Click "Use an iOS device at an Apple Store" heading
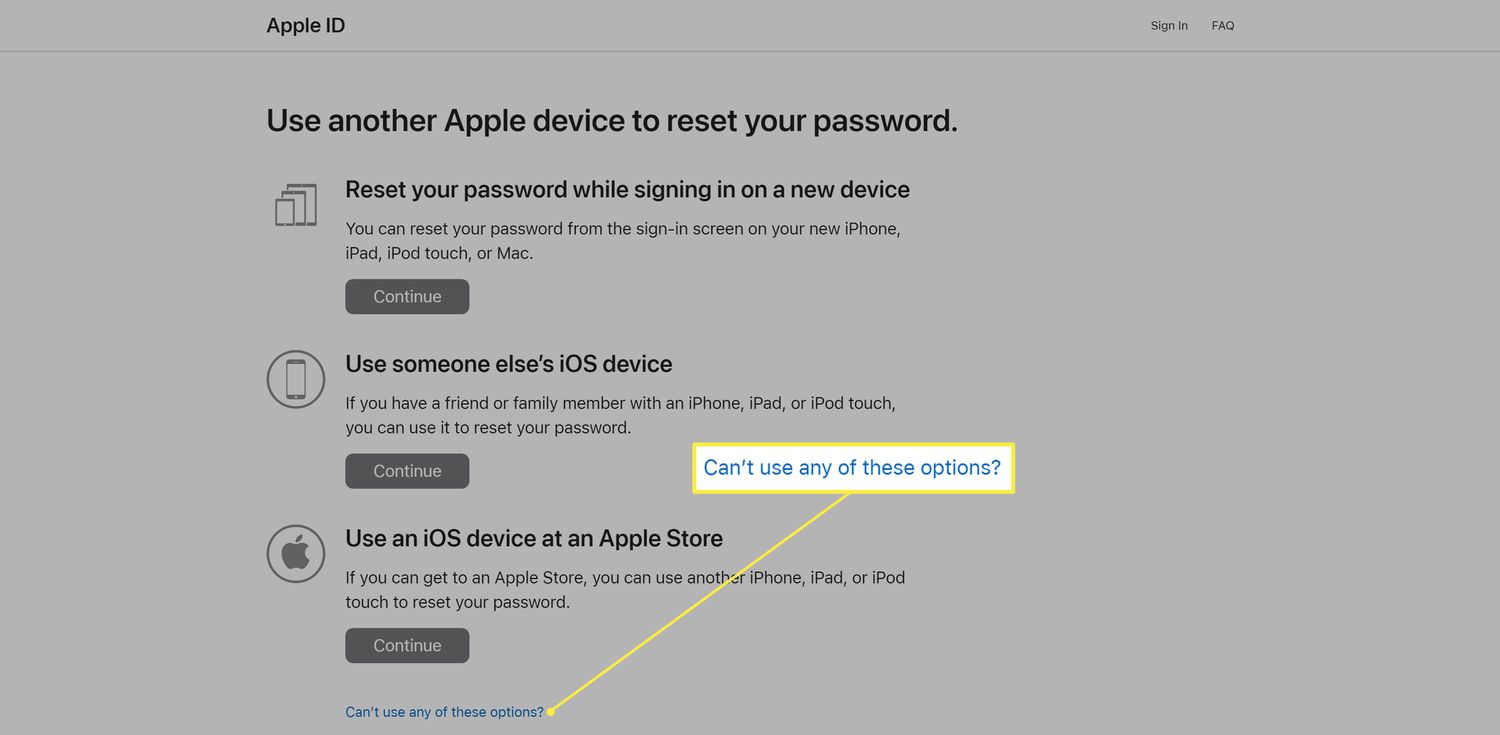The image size is (1500, 735). (x=533, y=538)
